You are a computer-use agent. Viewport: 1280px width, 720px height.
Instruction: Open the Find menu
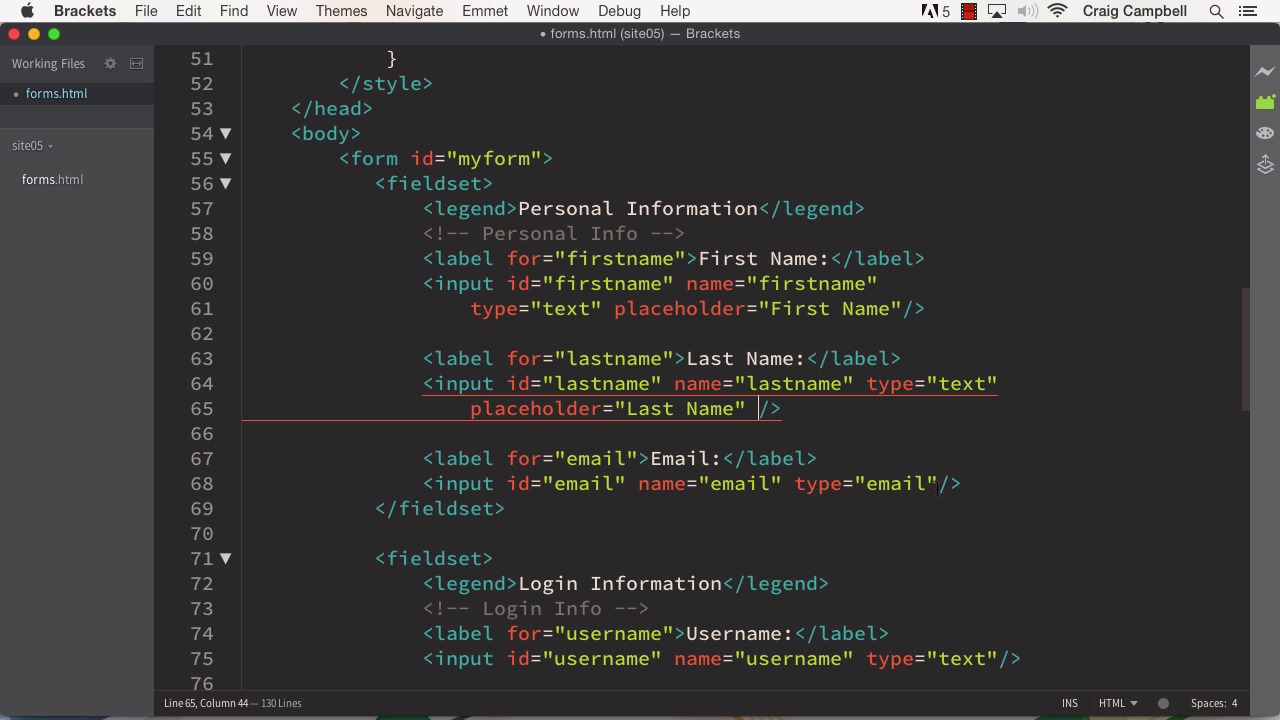pyautogui.click(x=234, y=11)
